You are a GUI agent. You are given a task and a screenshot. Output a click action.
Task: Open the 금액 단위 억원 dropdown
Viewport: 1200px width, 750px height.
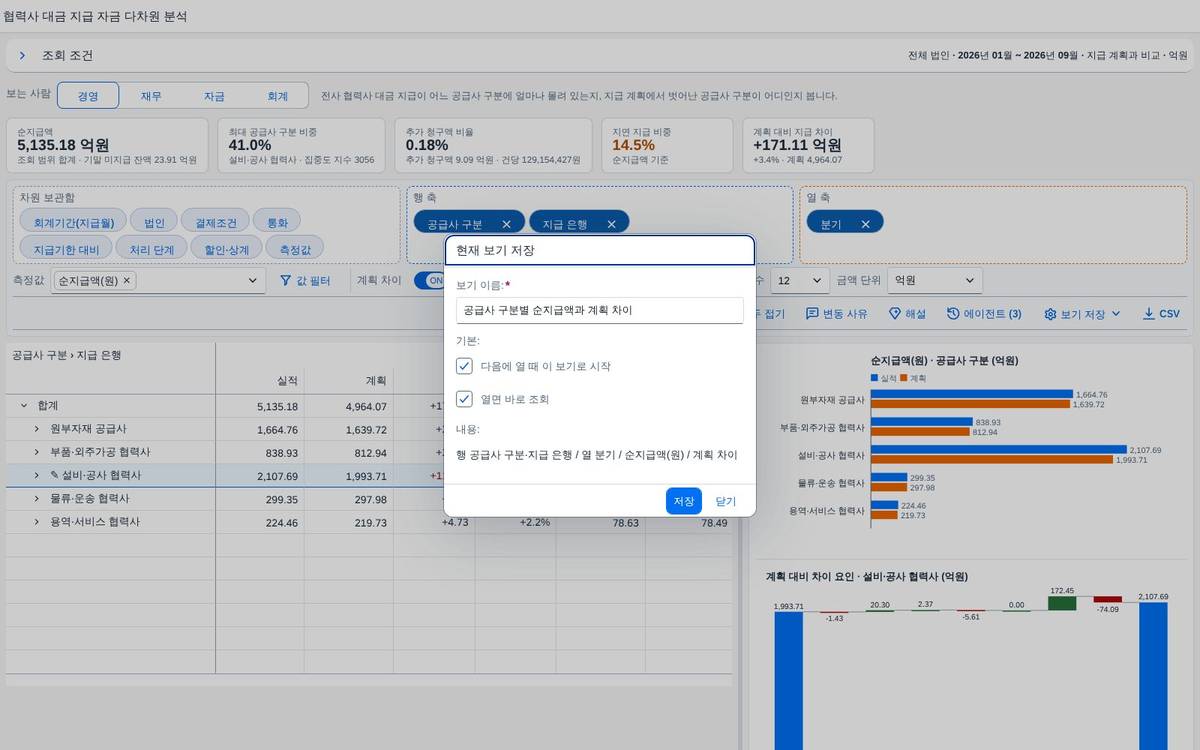pyautogui.click(x=936, y=281)
